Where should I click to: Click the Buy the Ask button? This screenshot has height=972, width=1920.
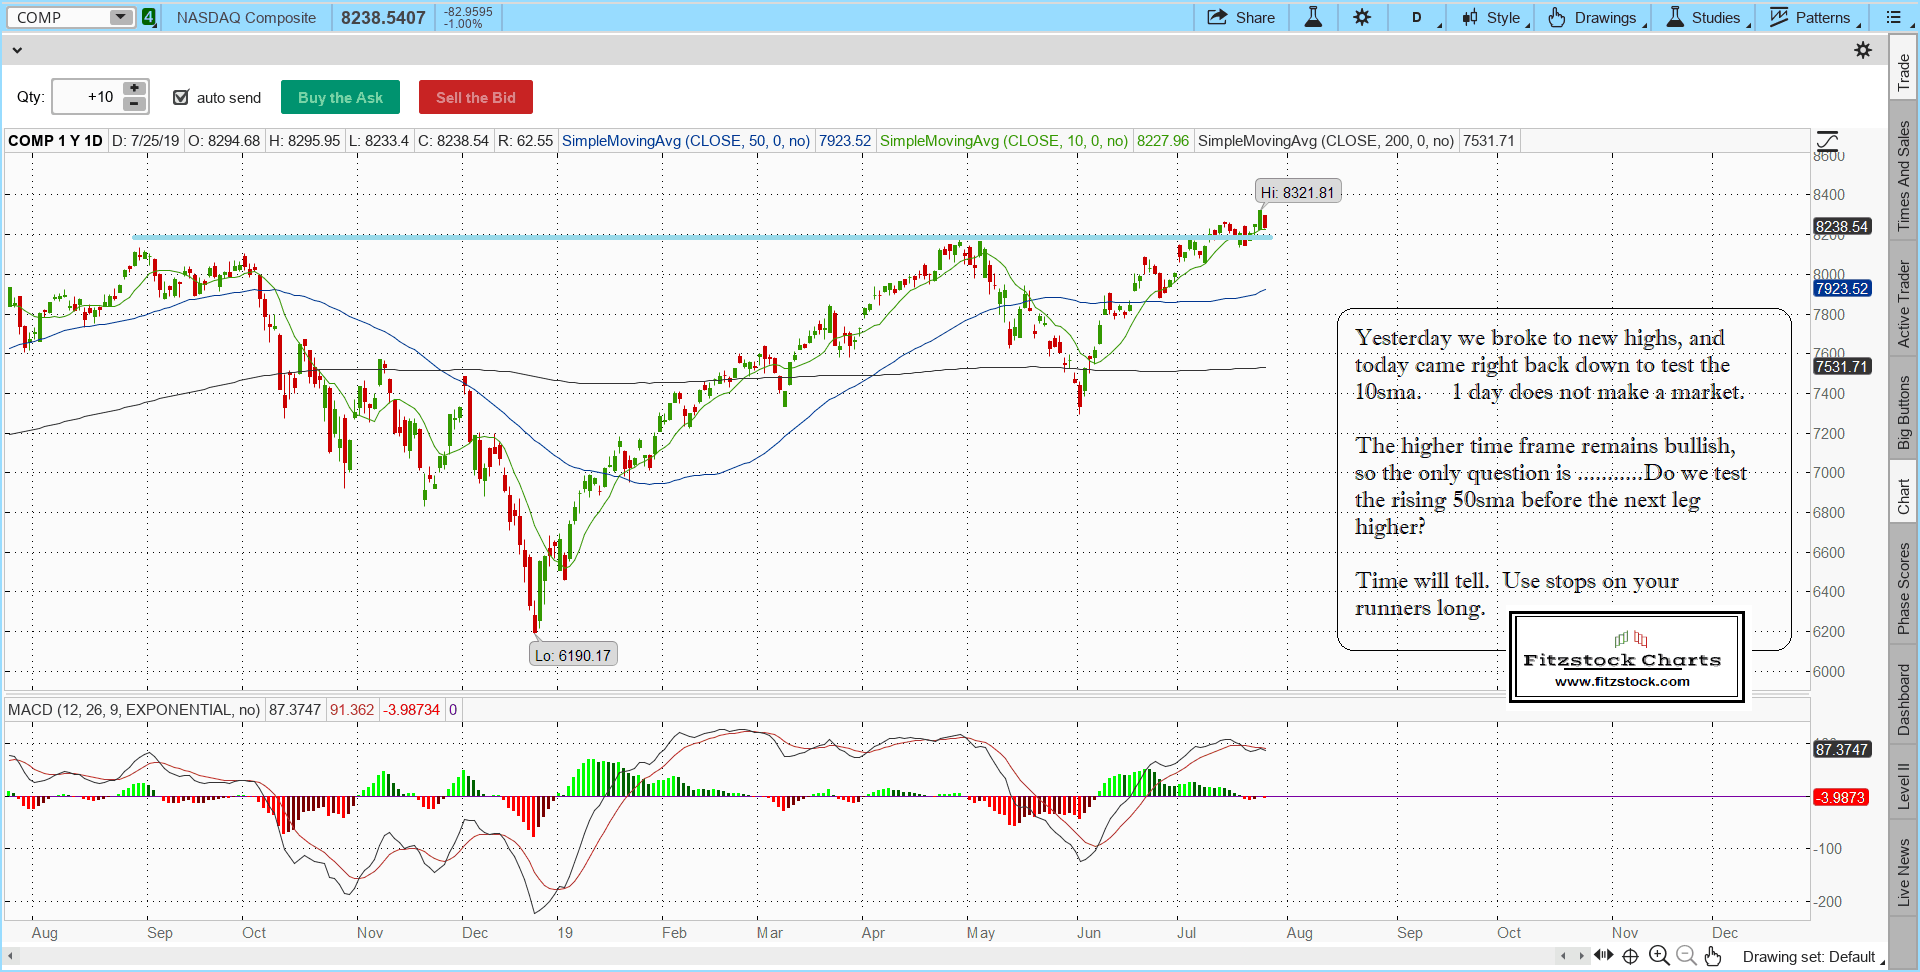[x=340, y=97]
